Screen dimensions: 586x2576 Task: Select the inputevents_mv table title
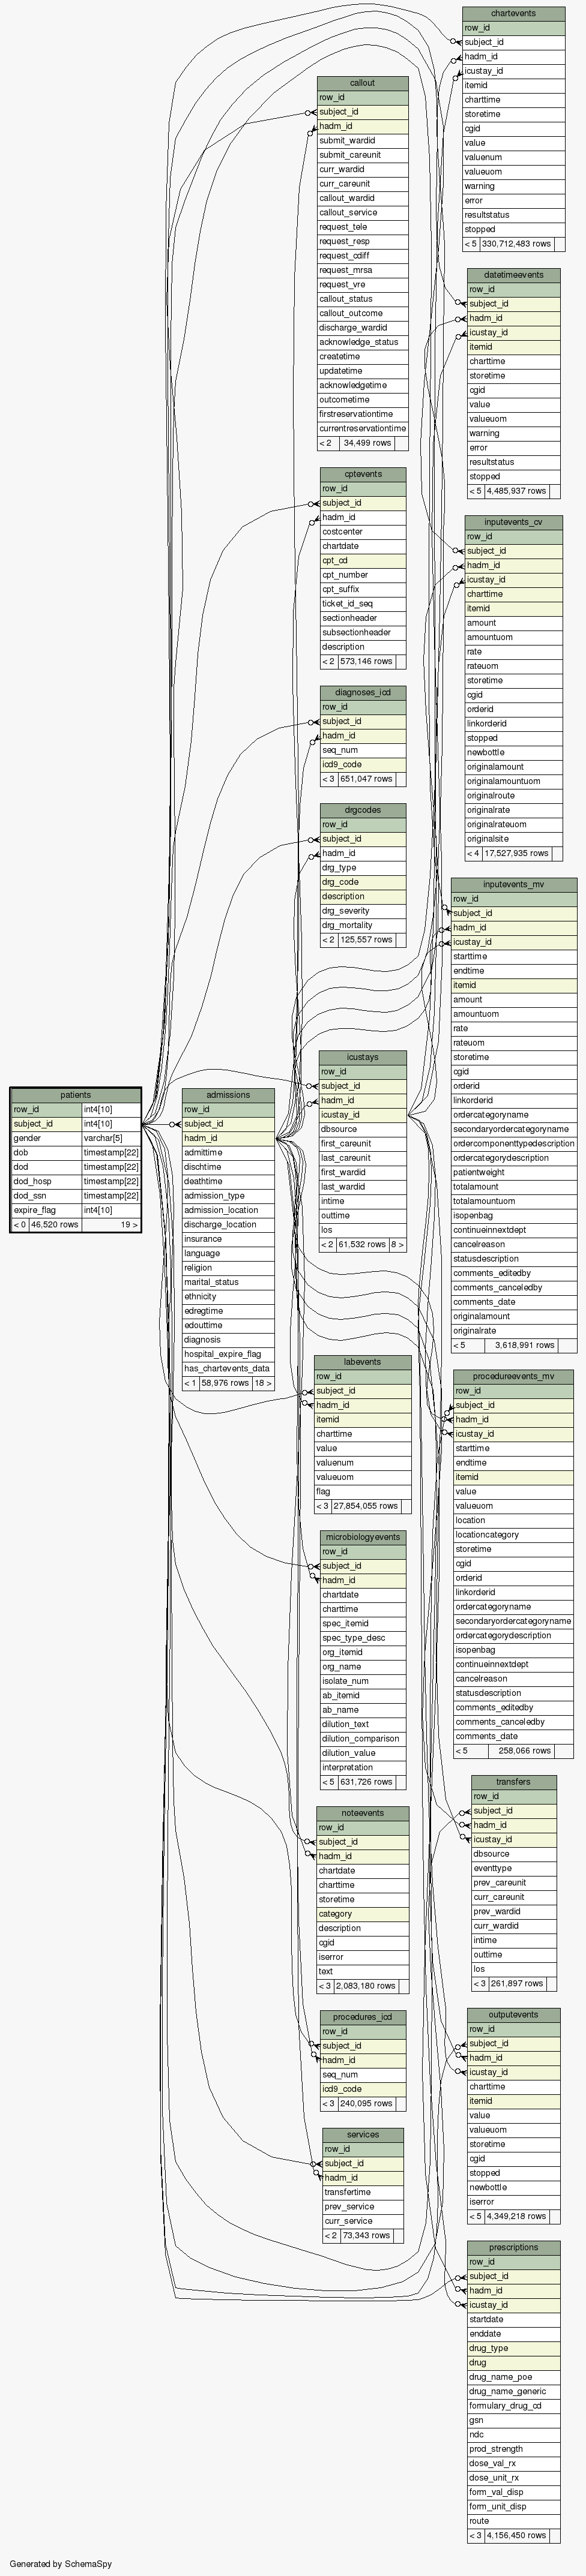point(513,884)
